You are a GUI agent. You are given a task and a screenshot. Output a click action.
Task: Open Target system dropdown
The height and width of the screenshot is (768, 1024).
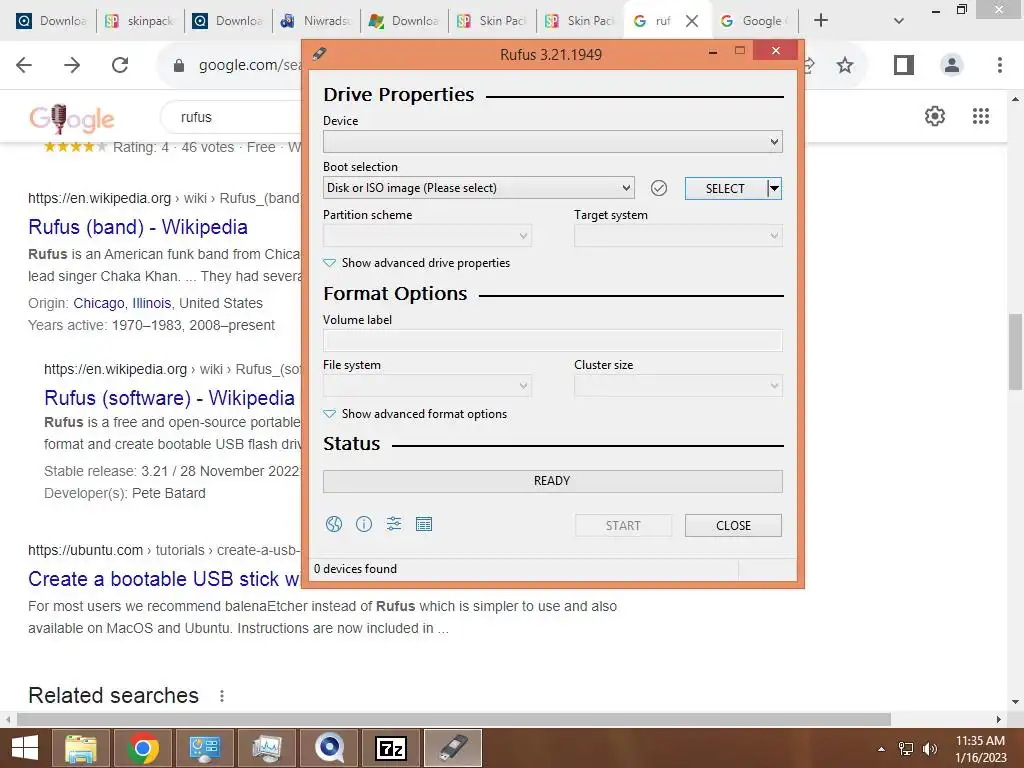coord(678,236)
